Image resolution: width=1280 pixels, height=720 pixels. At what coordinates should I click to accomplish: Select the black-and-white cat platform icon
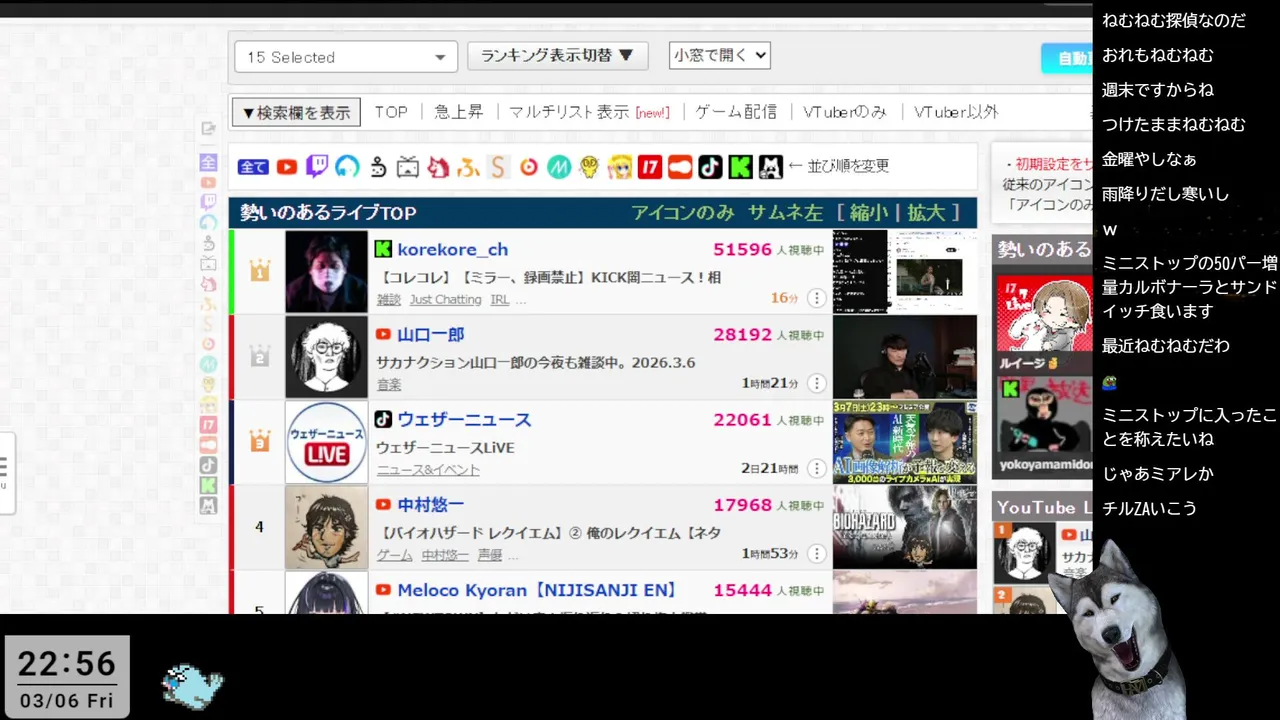pos(770,167)
